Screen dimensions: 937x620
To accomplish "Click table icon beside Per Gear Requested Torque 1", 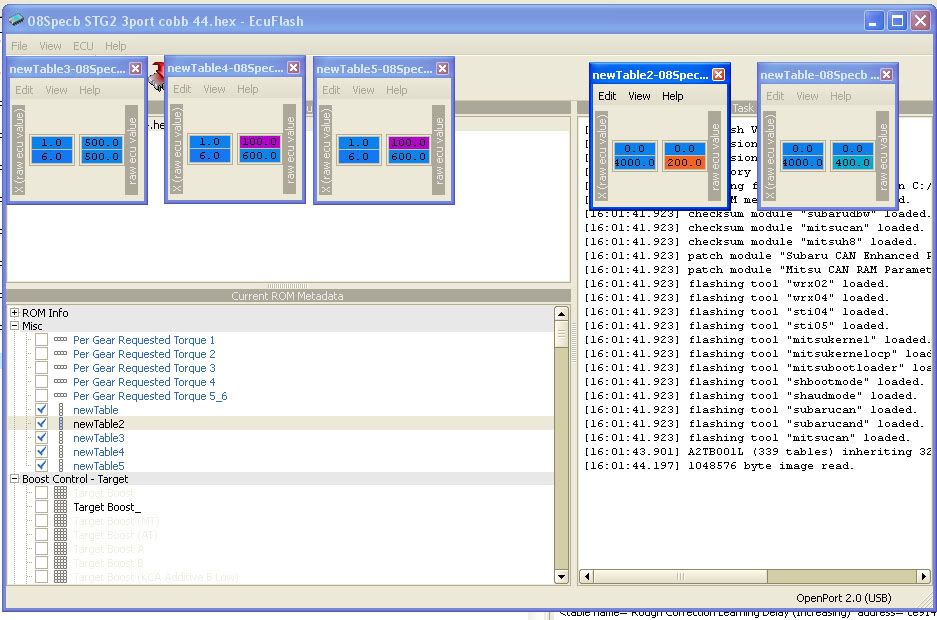I will point(60,339).
